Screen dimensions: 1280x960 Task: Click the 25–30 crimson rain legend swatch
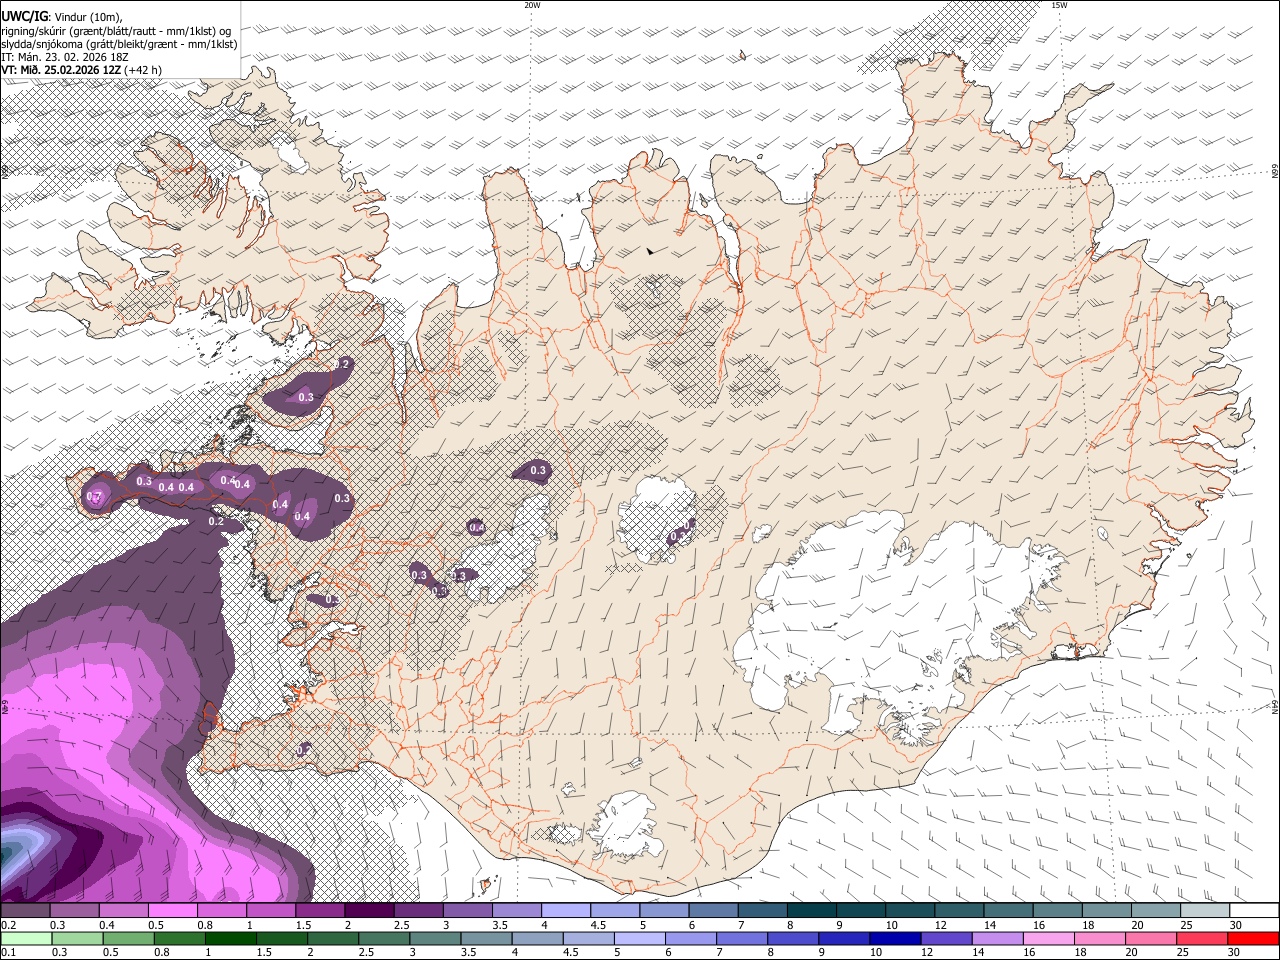tap(1201, 938)
